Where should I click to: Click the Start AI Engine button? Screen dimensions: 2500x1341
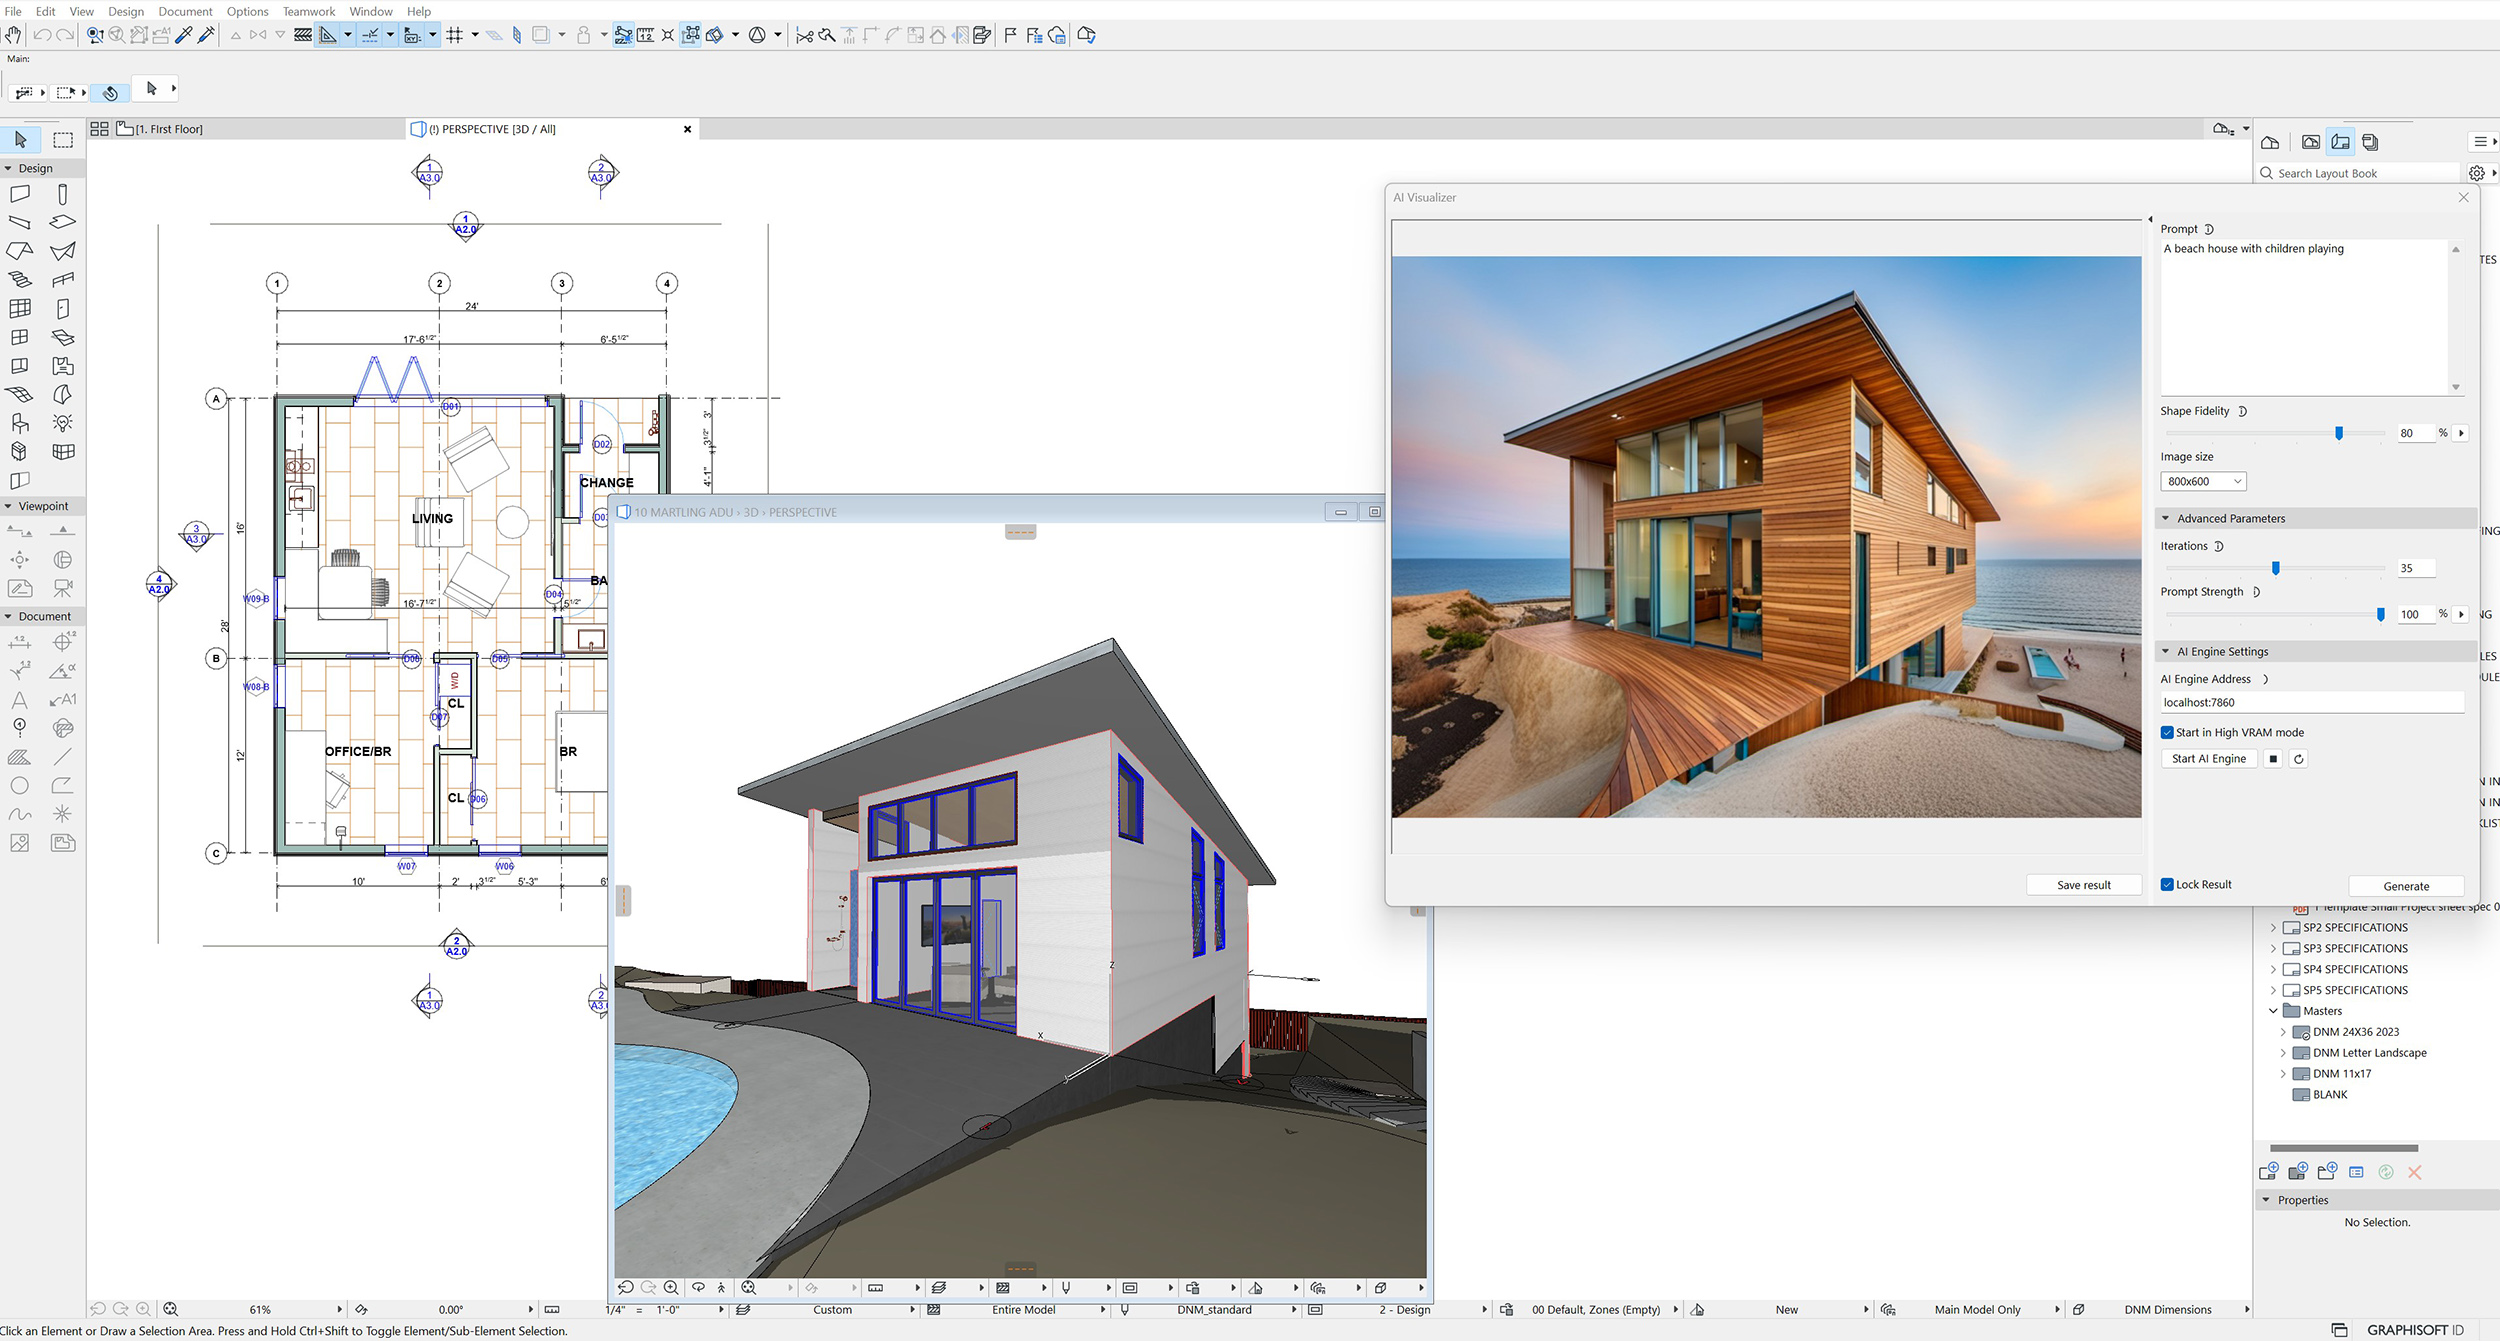click(2209, 758)
